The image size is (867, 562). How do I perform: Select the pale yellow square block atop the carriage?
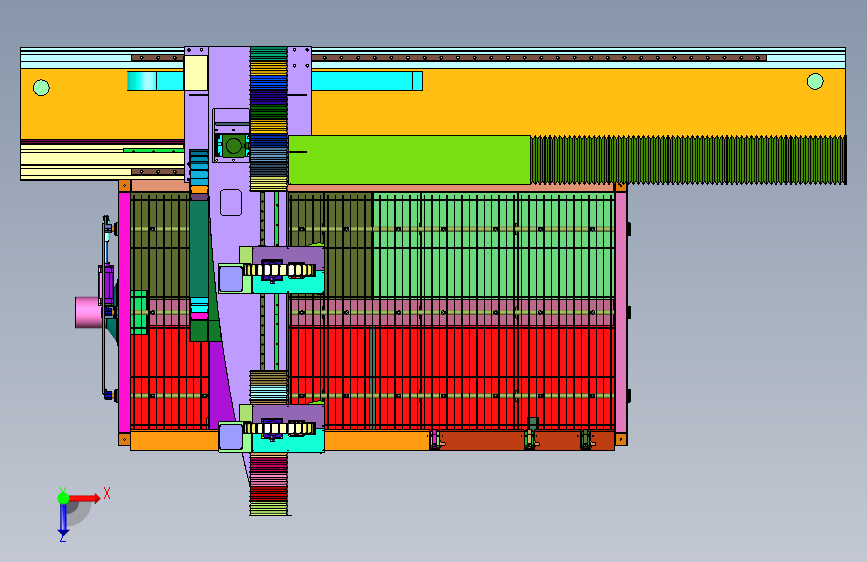pyautogui.click(x=196, y=73)
